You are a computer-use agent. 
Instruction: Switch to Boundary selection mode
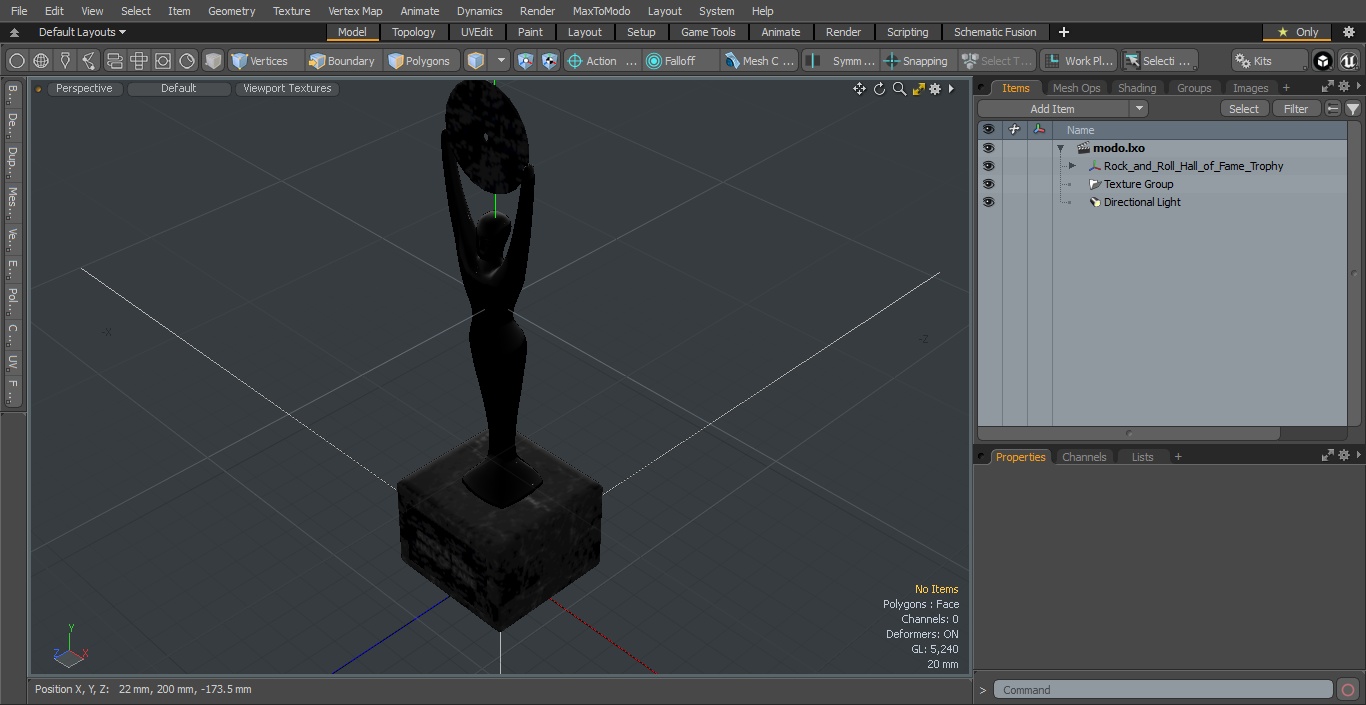342,61
